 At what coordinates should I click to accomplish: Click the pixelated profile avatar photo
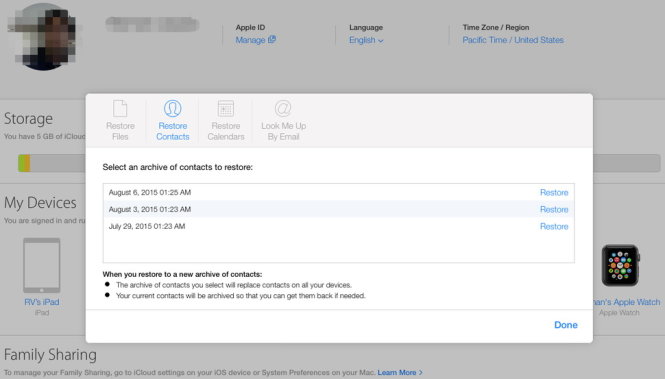[44, 37]
